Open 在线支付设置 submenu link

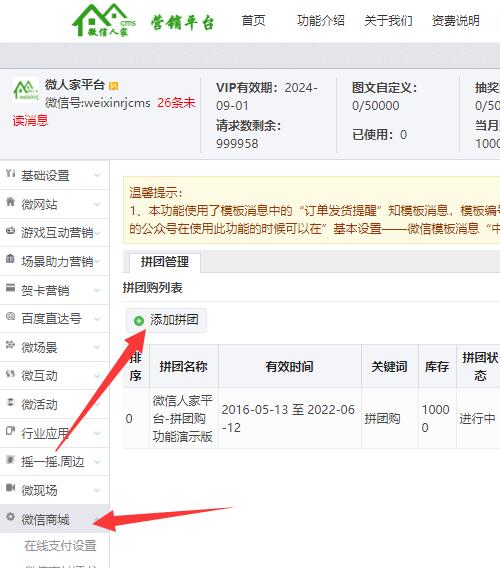(60, 546)
